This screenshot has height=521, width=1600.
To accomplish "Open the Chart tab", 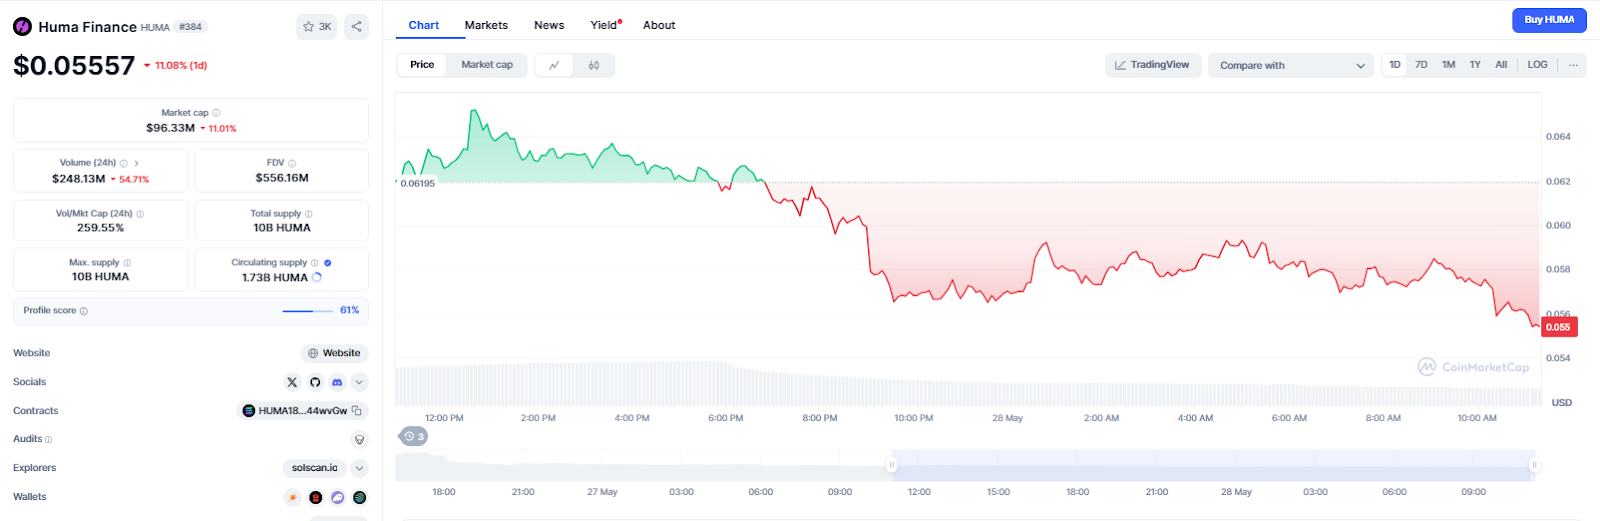I will [424, 25].
